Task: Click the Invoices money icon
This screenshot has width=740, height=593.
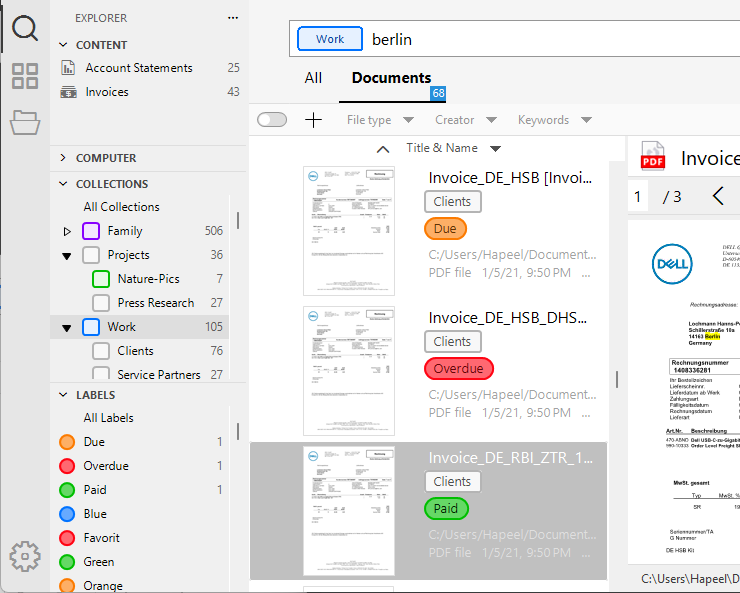Action: point(68,92)
